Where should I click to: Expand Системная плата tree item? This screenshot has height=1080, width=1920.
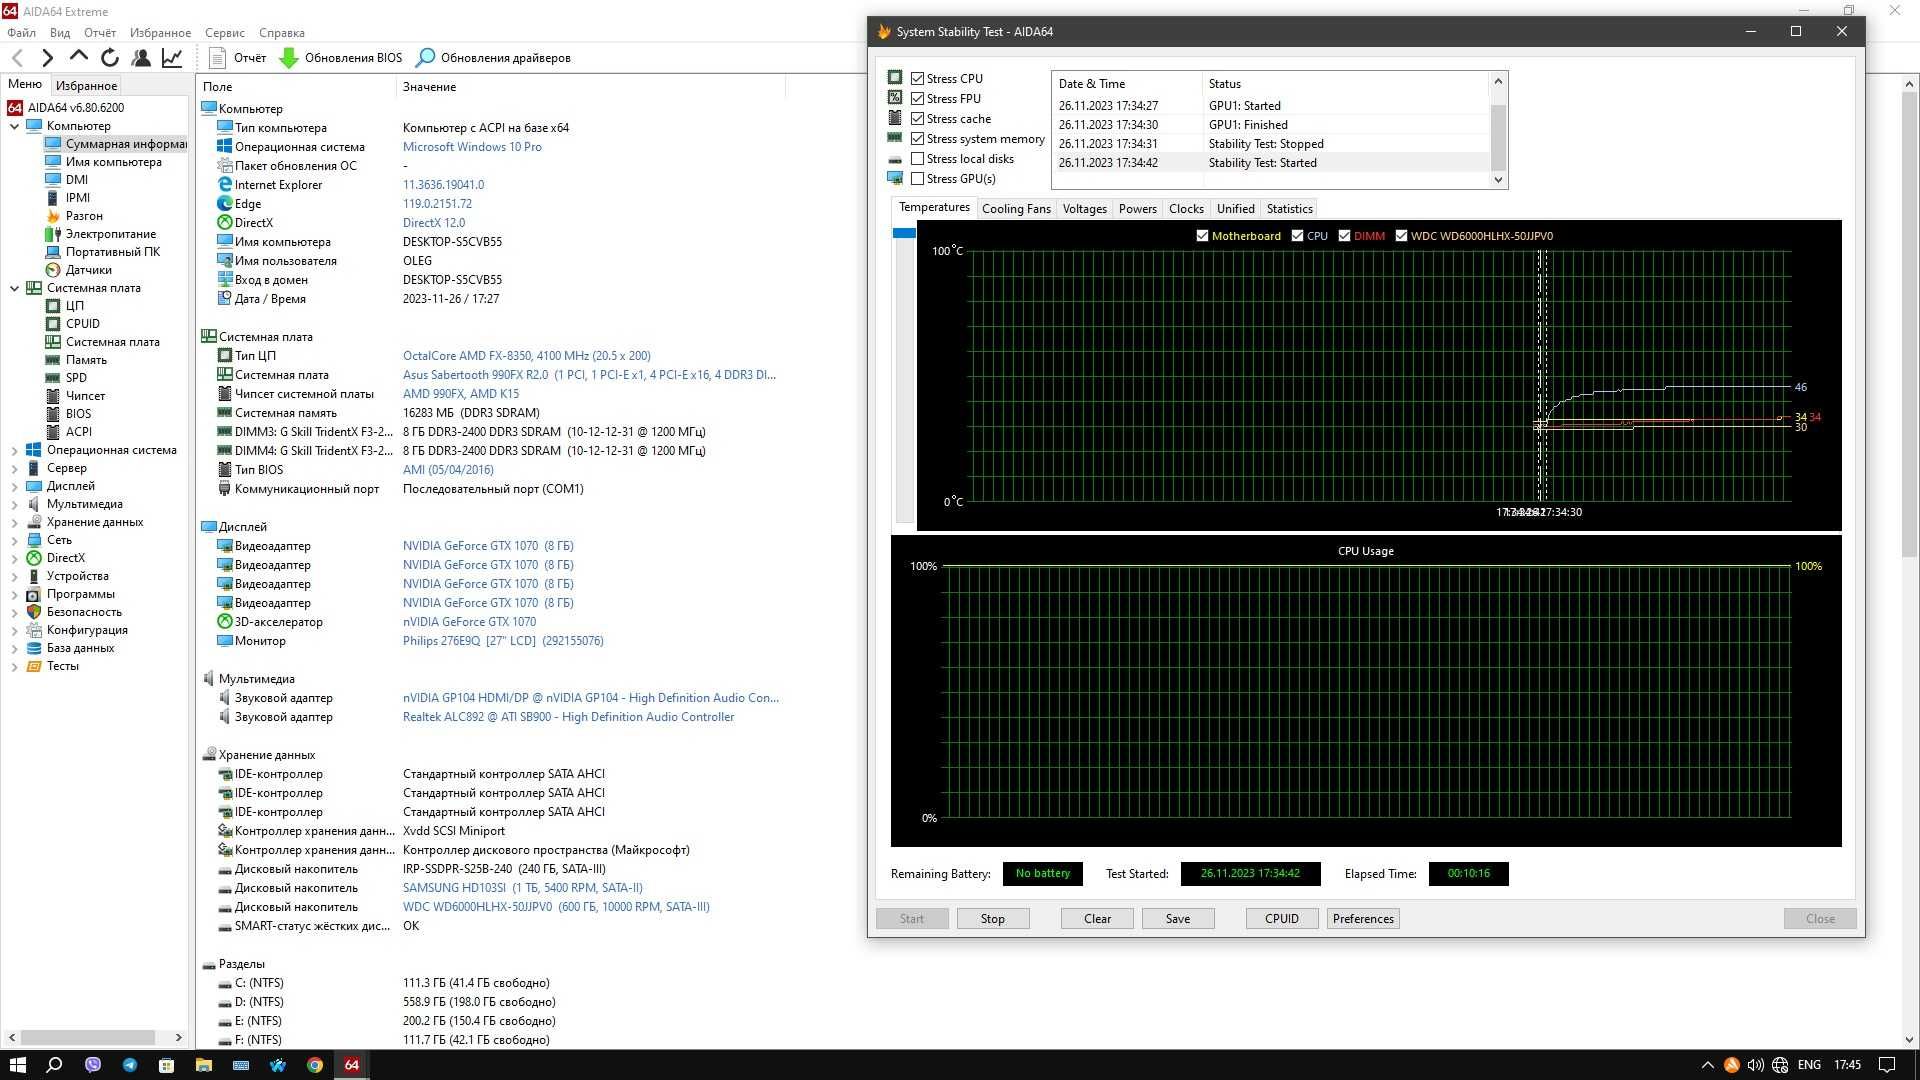[x=15, y=287]
